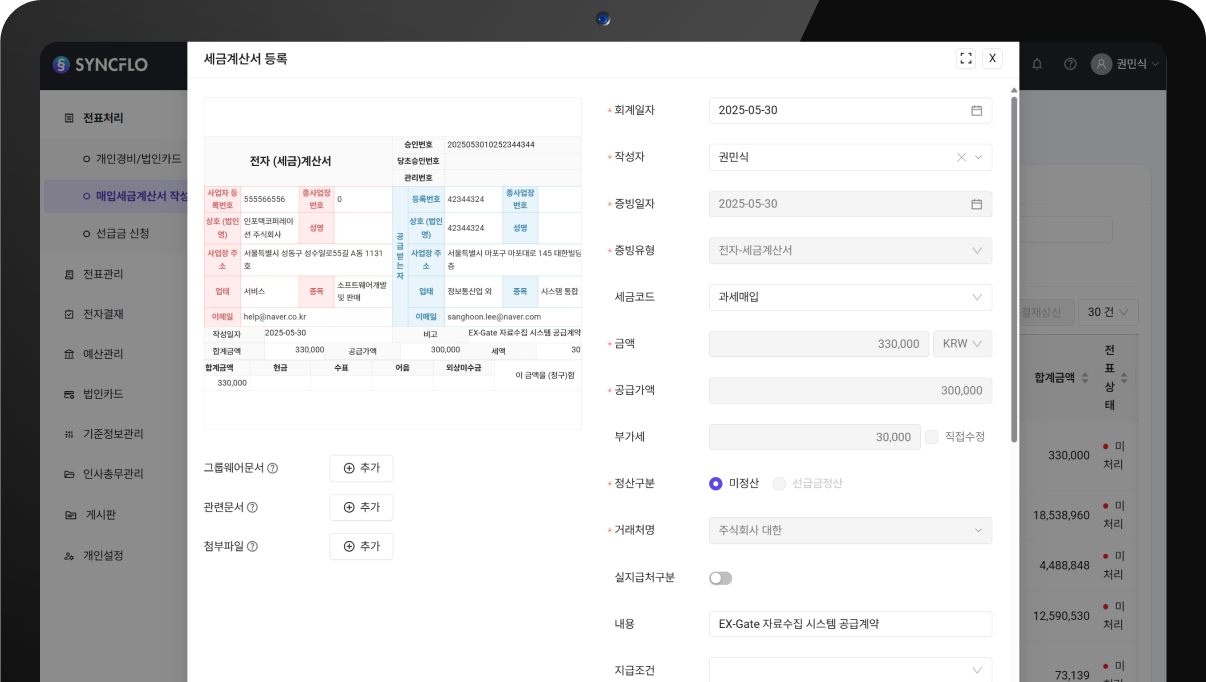Viewport: 1206px width, 682px height.
Task: Open the 세금코드 dropdown showing 과세매입
Action: (850, 297)
